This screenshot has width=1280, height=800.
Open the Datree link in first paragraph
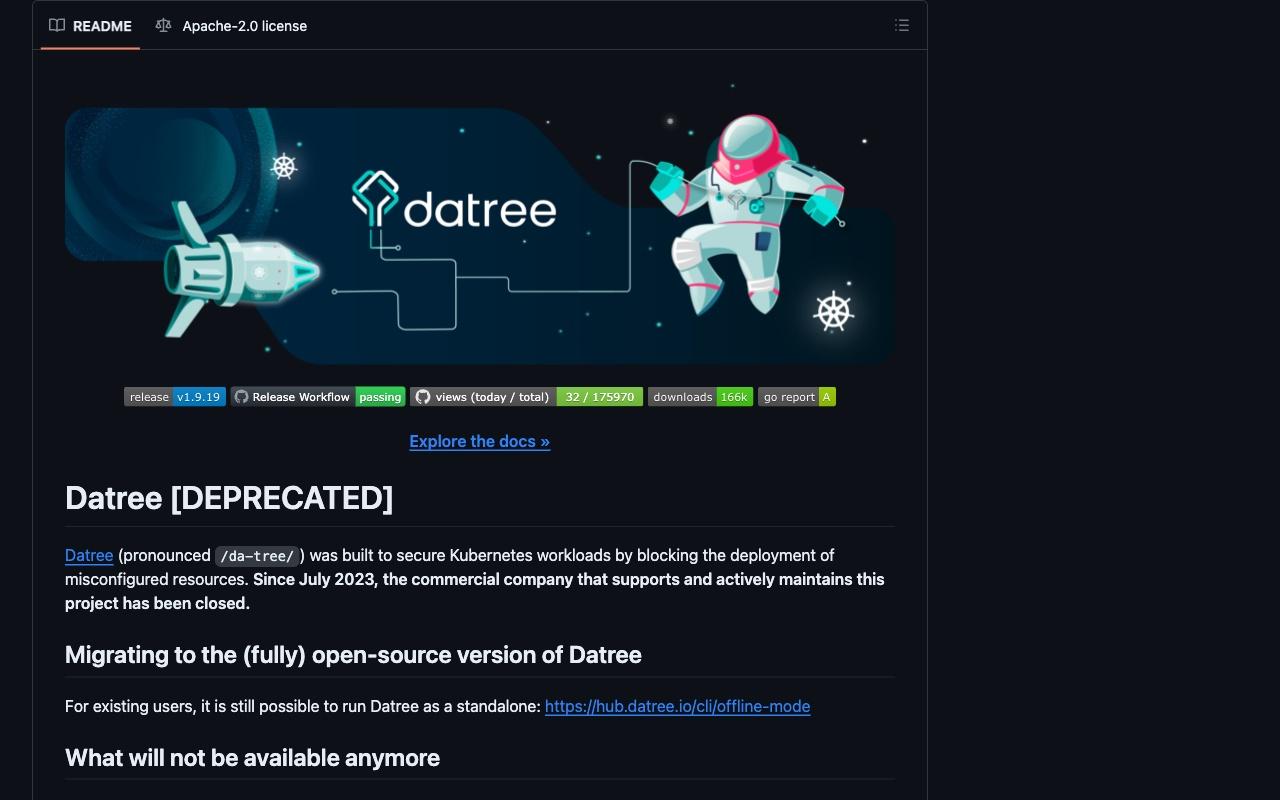(89, 555)
